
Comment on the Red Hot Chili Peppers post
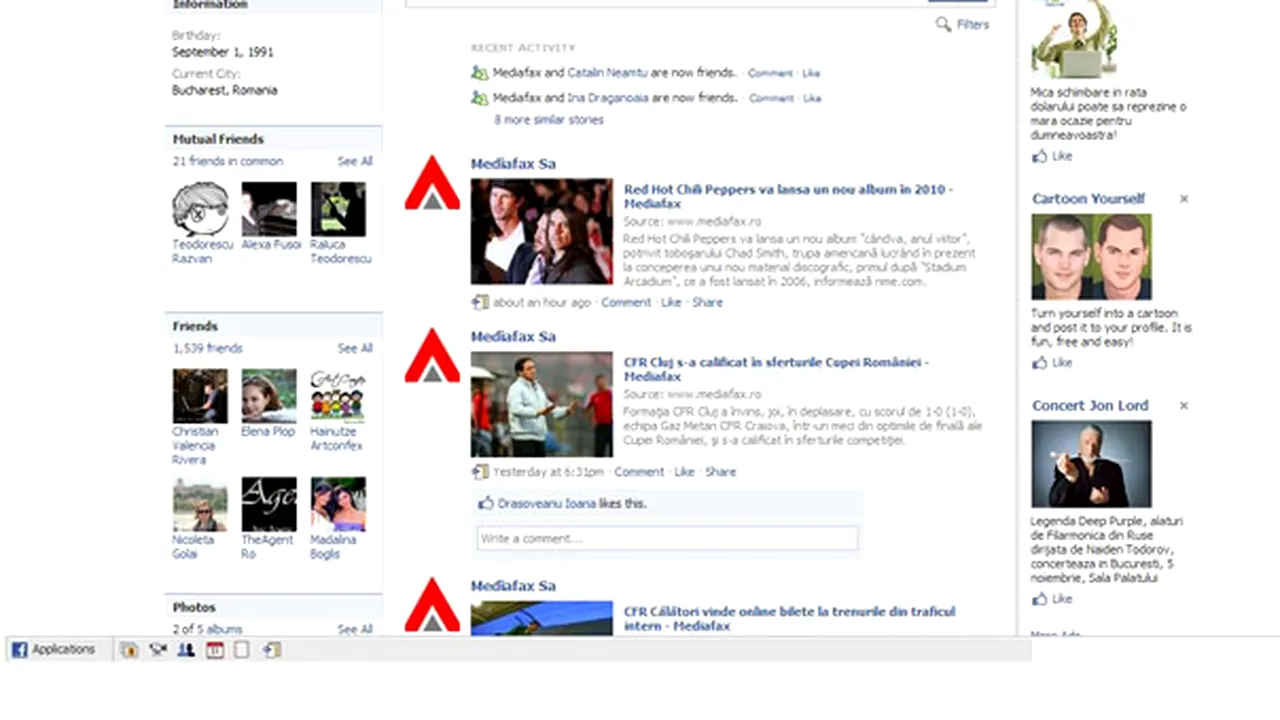626,302
